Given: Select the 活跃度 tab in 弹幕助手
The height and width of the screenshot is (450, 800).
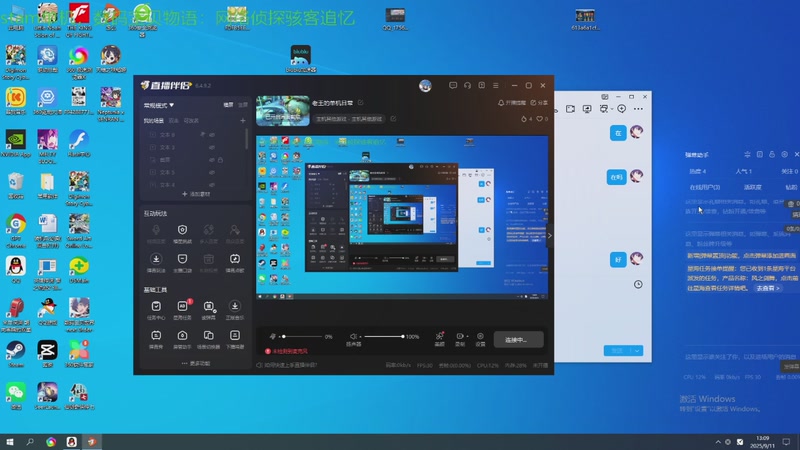Looking at the screenshot, I should tap(753, 187).
